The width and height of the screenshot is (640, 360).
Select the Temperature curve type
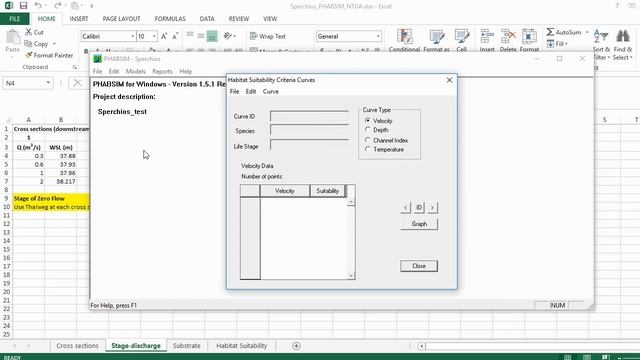368,149
